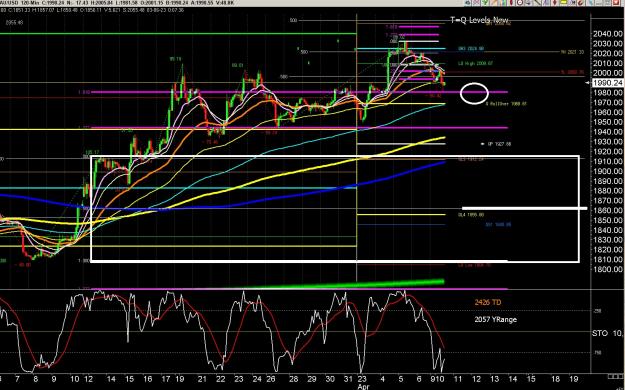
Task: Click the 2000.00 price axis label
Action: click(x=608, y=73)
